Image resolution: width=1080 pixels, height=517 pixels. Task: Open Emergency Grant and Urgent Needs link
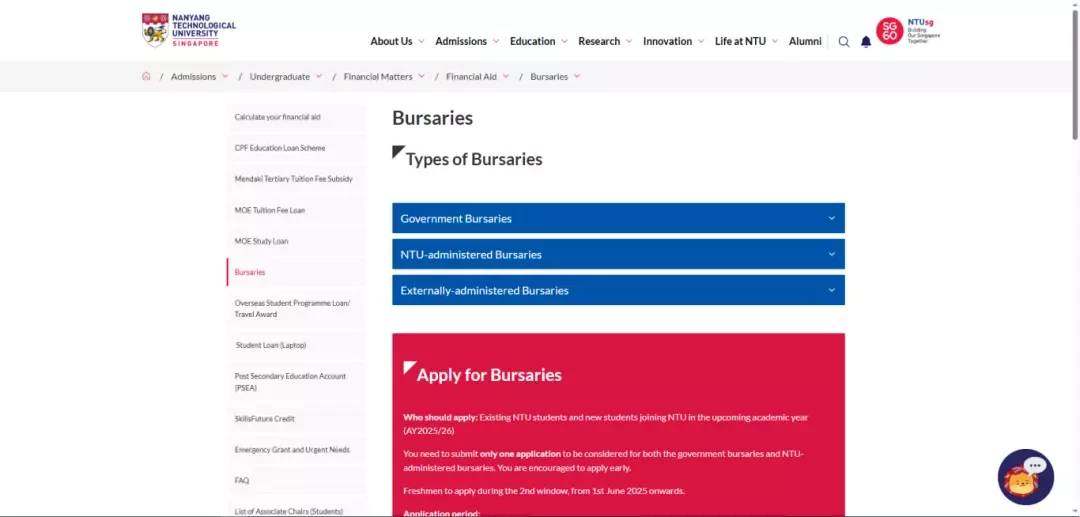point(296,450)
